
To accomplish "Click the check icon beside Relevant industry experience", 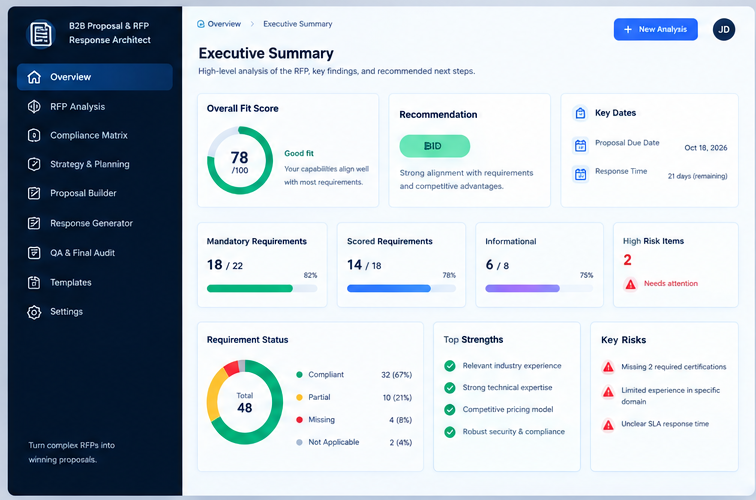I will (450, 366).
